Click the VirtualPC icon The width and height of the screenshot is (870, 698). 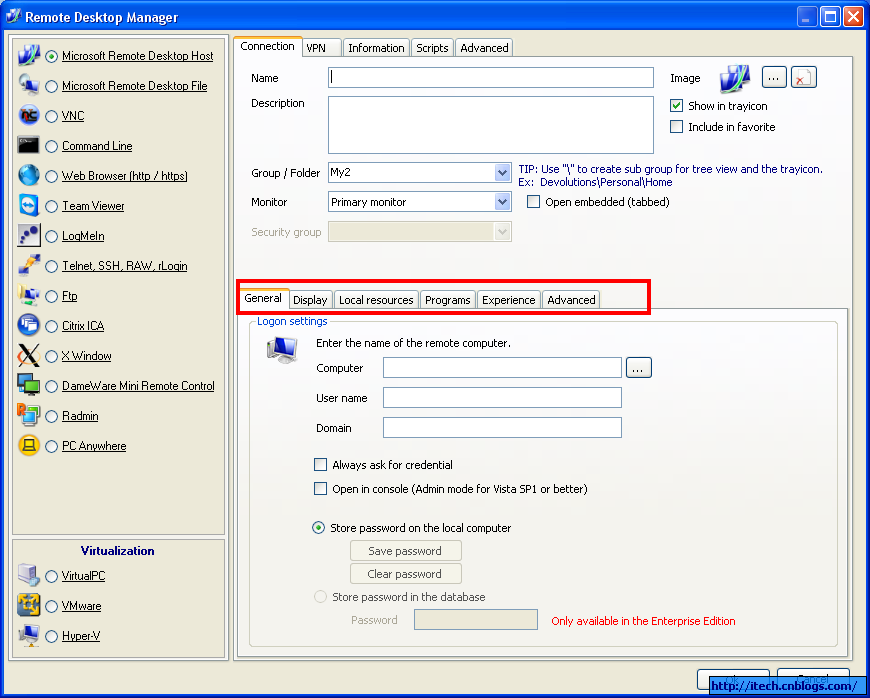point(29,575)
